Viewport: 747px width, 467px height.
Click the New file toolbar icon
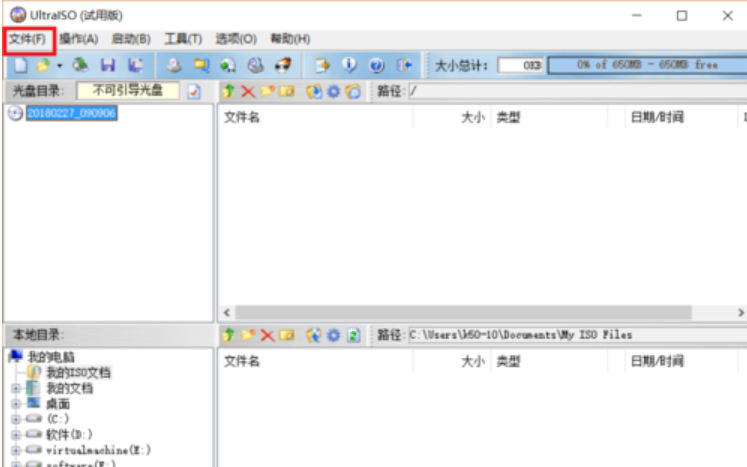pyautogui.click(x=18, y=65)
